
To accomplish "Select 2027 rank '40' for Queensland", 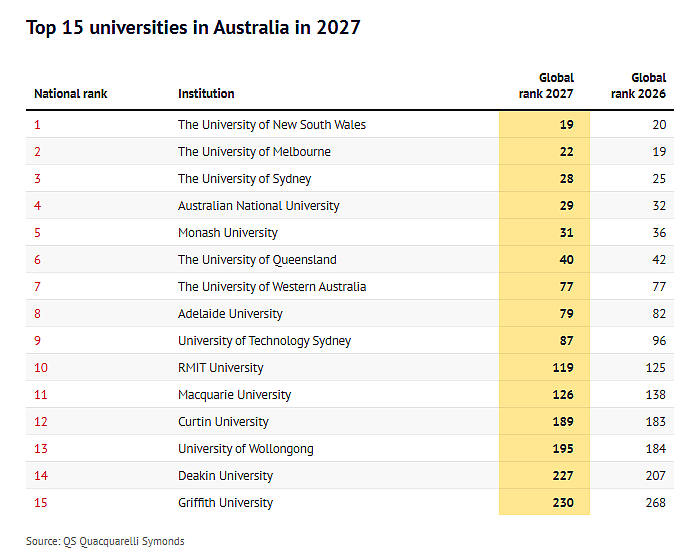I will pyautogui.click(x=566, y=260).
